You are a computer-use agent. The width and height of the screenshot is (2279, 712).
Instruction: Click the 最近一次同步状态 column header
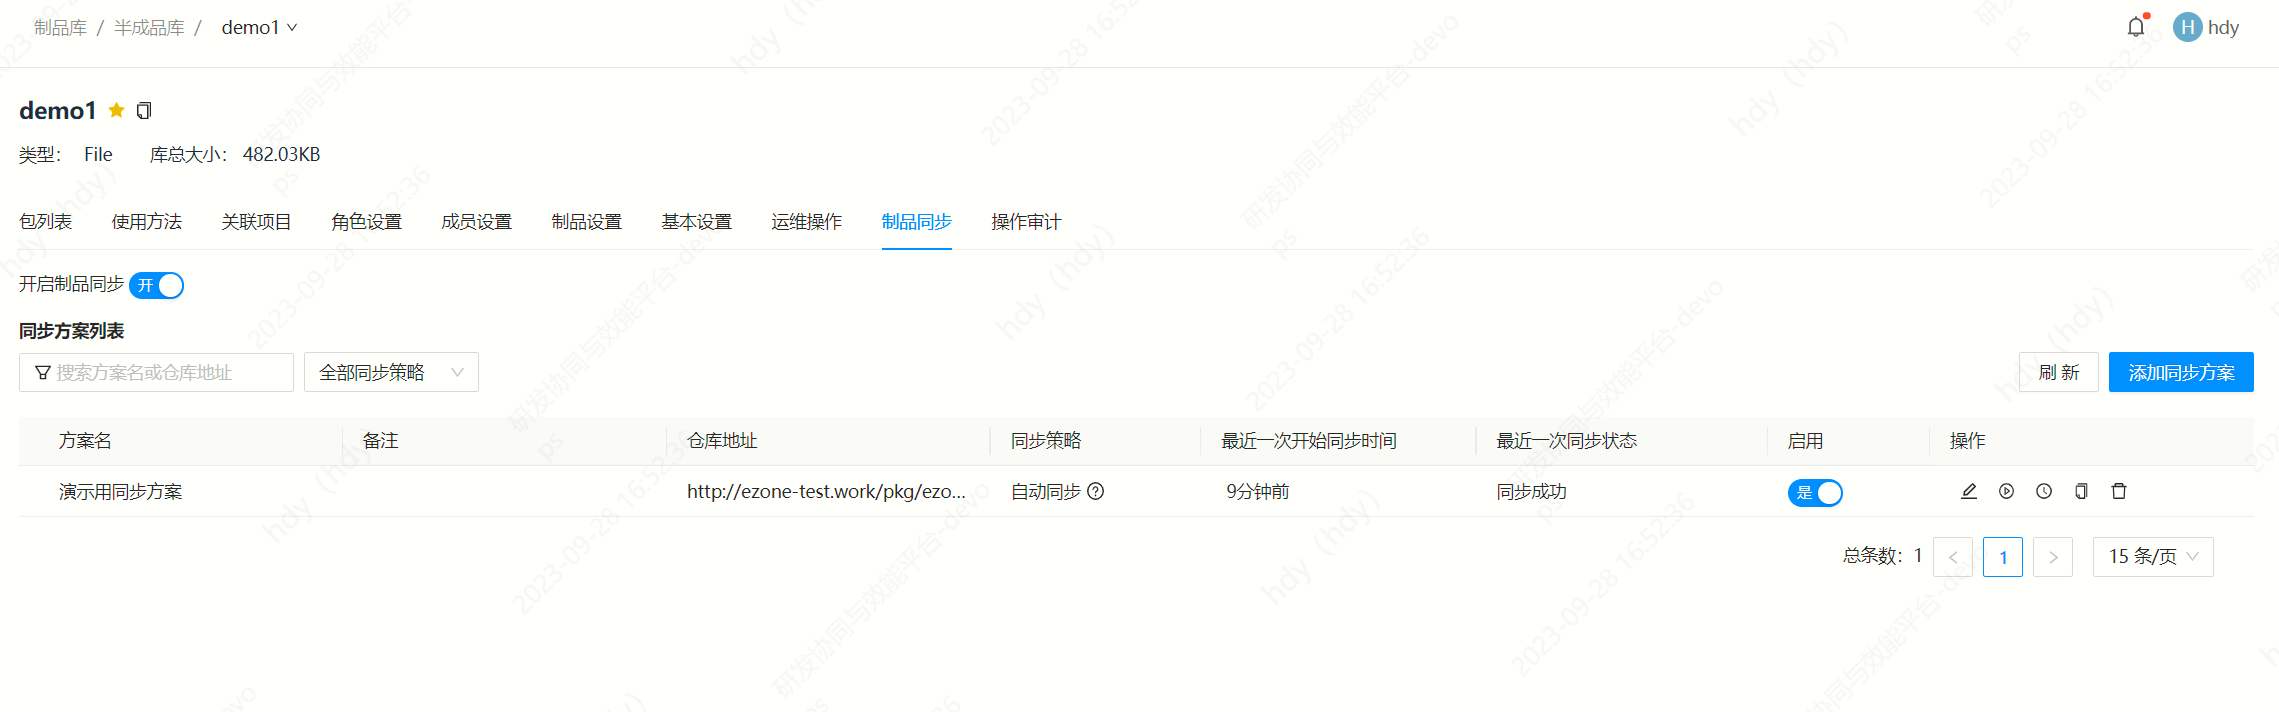pos(1567,441)
